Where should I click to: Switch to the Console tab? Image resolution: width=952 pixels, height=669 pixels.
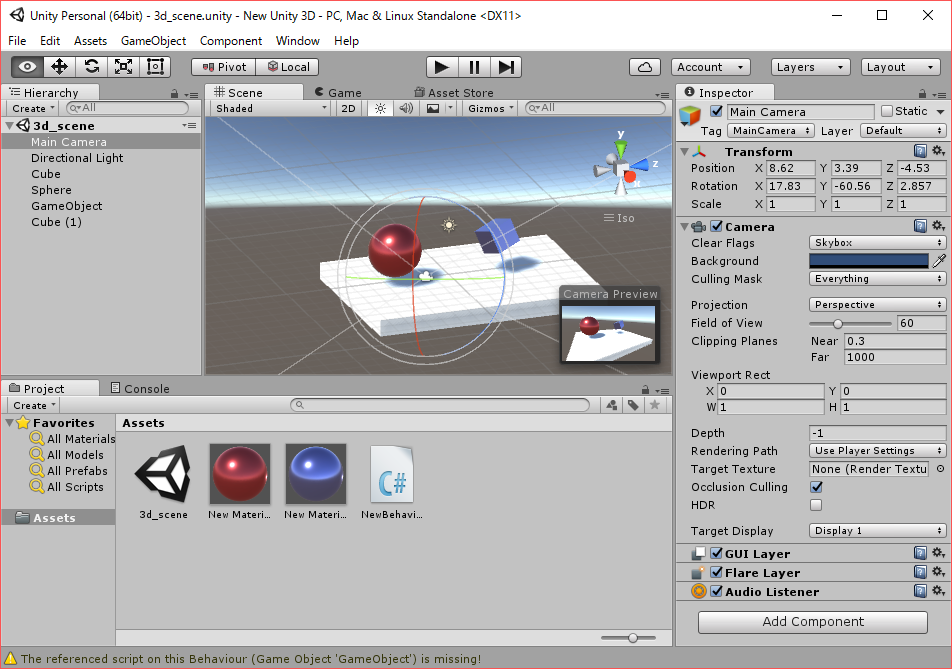[x=146, y=389]
